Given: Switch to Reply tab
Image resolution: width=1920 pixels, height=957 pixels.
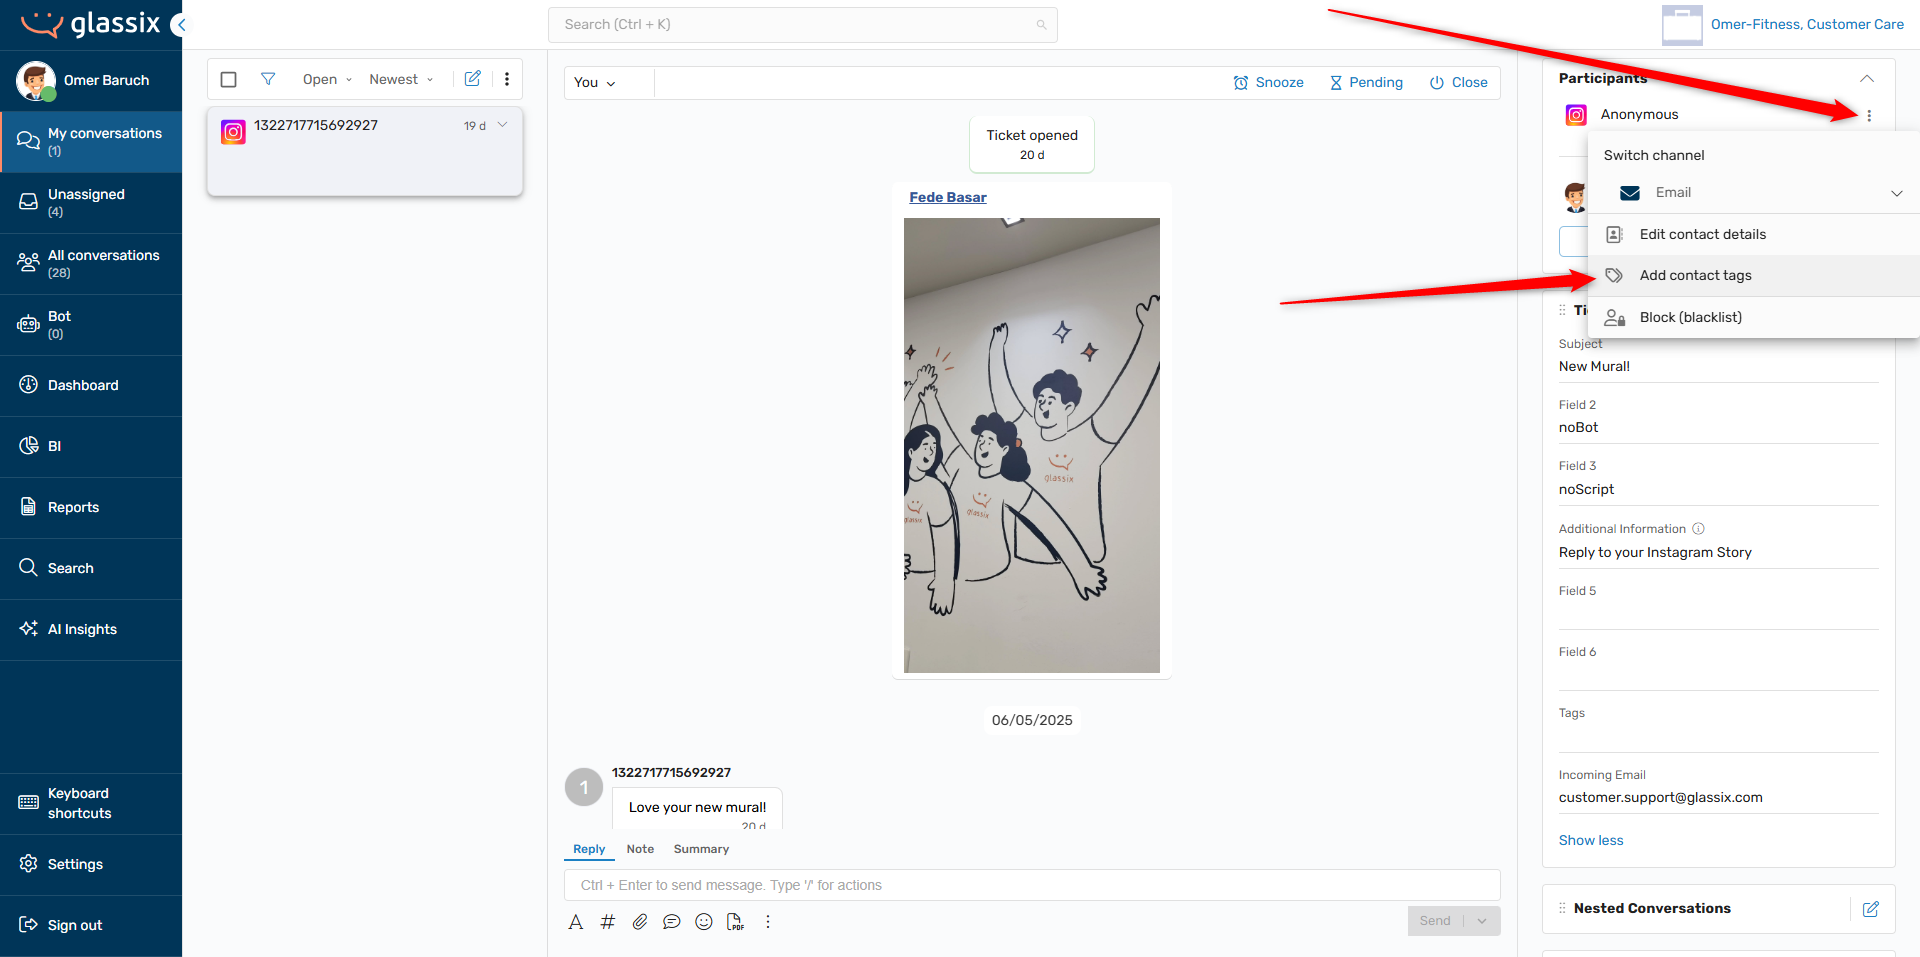Looking at the screenshot, I should (589, 849).
